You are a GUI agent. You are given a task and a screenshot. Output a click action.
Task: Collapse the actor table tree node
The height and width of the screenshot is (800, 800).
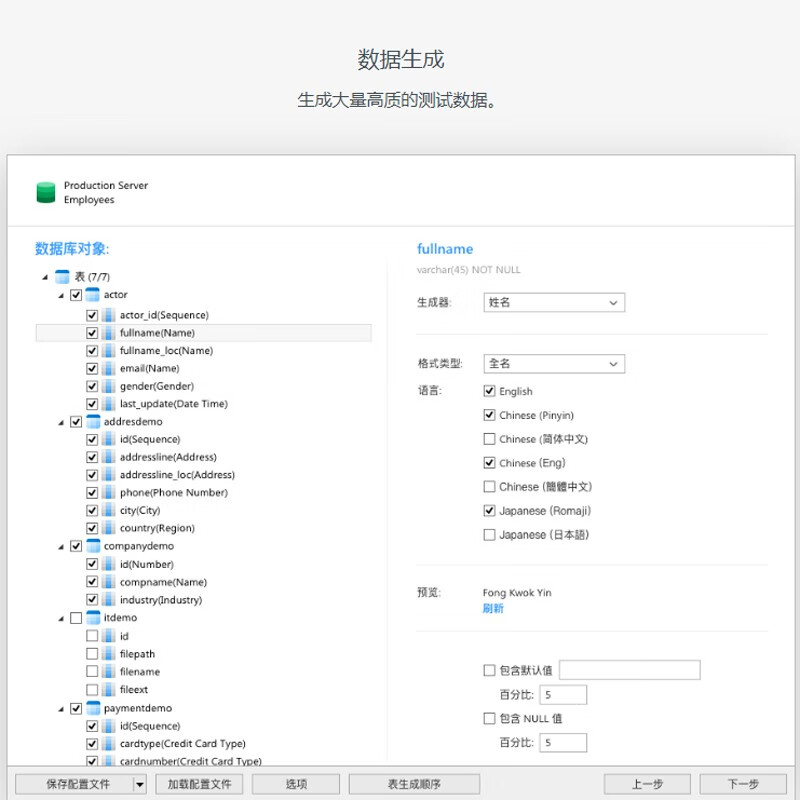point(61,295)
